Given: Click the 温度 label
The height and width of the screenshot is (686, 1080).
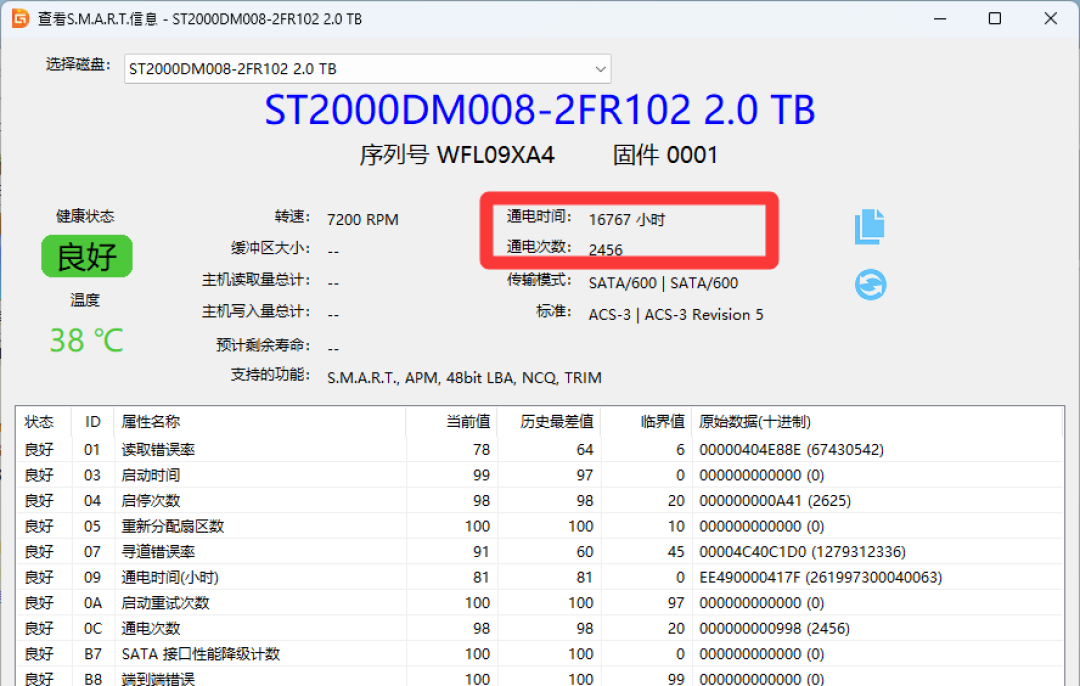Looking at the screenshot, I should click(x=85, y=300).
